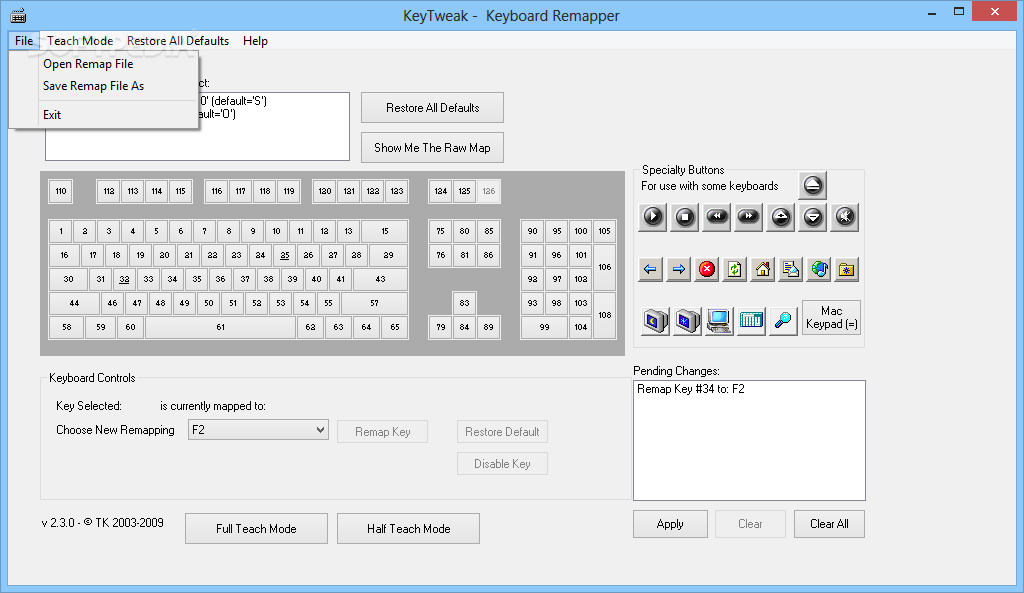Close the open File menu

(x=24, y=40)
